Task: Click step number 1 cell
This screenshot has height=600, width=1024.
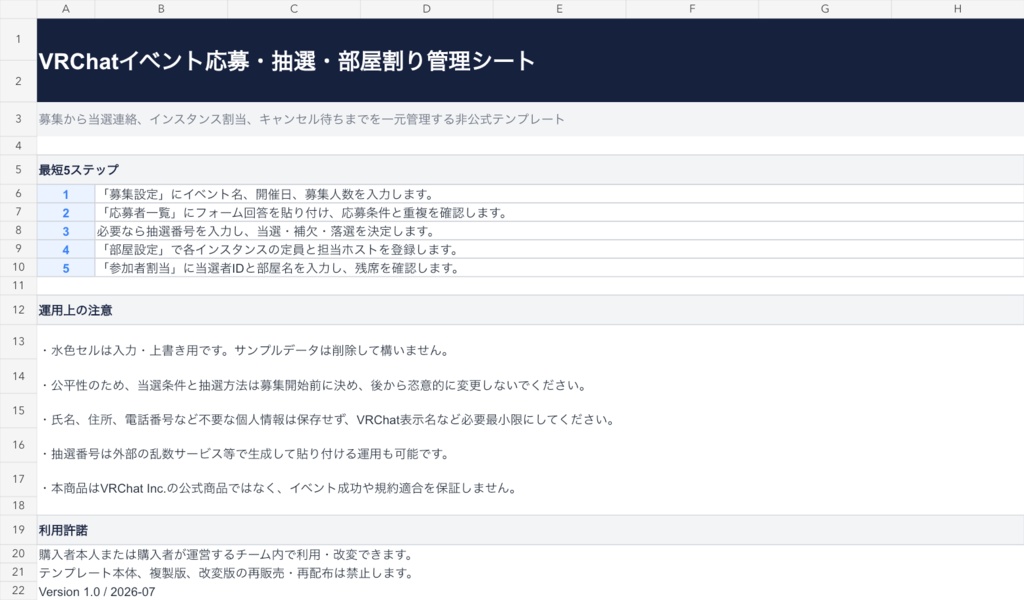Action: click(66, 194)
